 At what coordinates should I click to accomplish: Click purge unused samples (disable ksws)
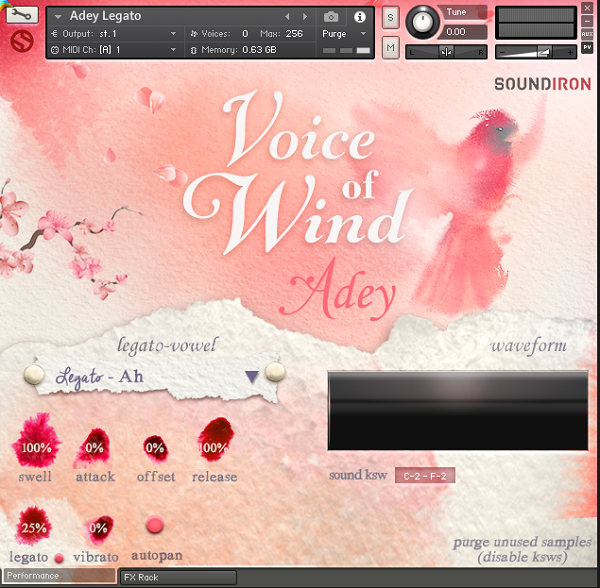click(x=522, y=549)
